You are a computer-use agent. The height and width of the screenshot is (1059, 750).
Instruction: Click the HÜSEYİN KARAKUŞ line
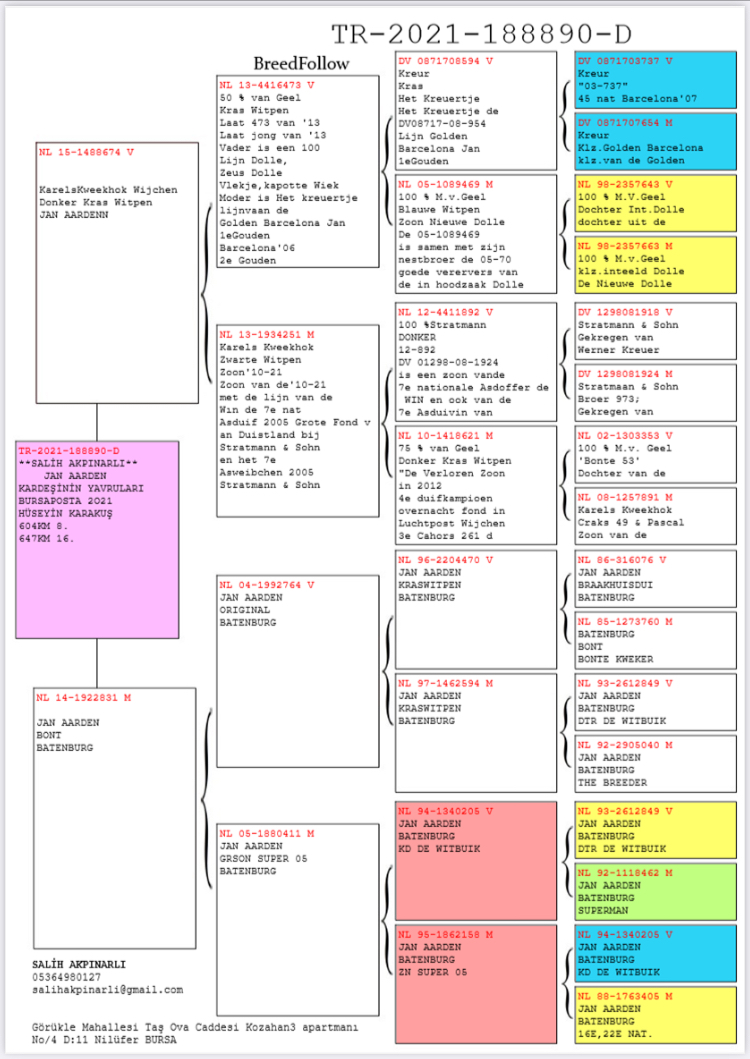tap(66, 513)
